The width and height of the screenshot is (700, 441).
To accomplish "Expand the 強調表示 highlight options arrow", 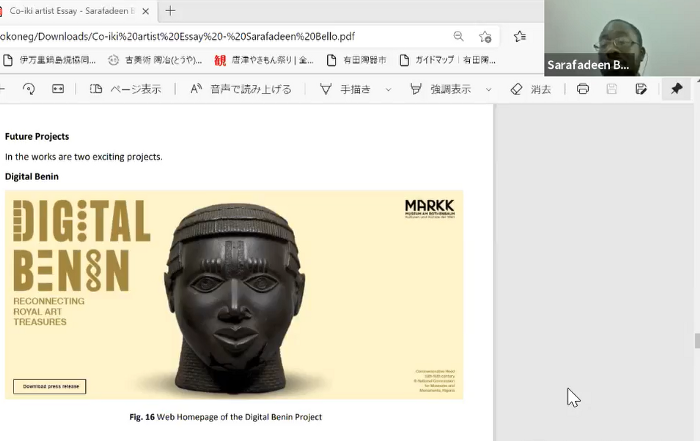I will click(x=488, y=90).
